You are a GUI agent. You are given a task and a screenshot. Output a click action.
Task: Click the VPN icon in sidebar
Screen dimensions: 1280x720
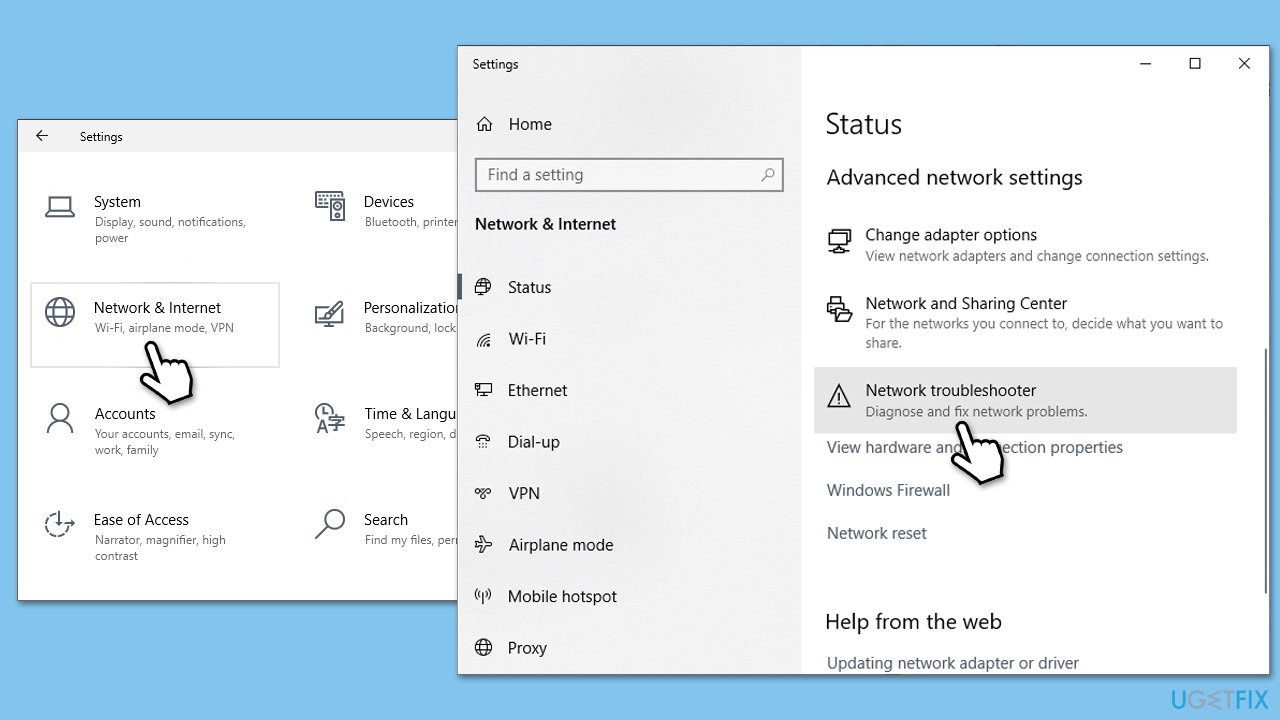point(484,493)
